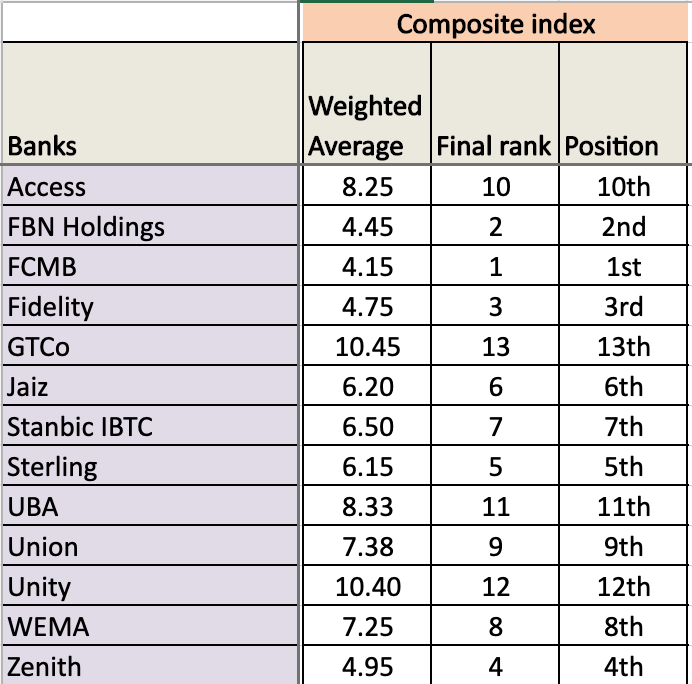The width and height of the screenshot is (692, 684).
Task: Select Sterling's weighted average 6.15
Action: pos(366,467)
